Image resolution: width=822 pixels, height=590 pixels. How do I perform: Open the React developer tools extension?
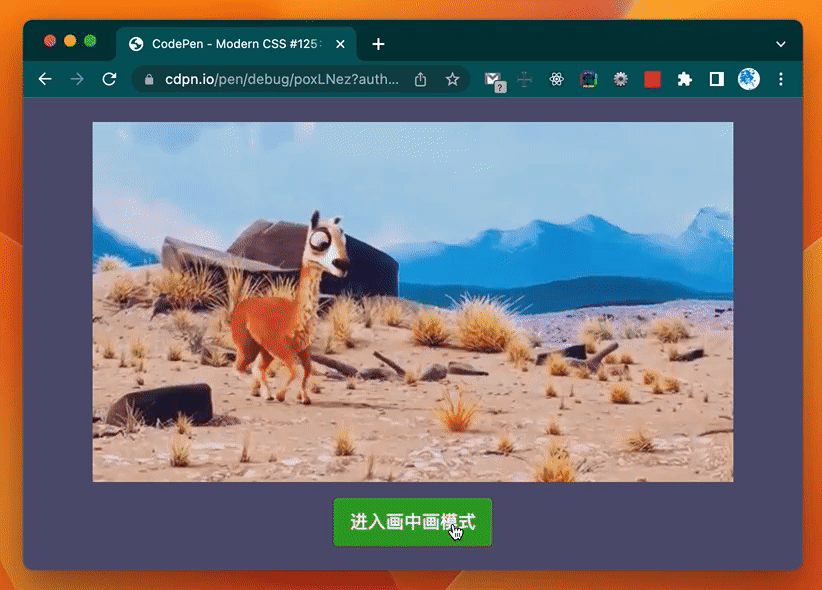(556, 79)
